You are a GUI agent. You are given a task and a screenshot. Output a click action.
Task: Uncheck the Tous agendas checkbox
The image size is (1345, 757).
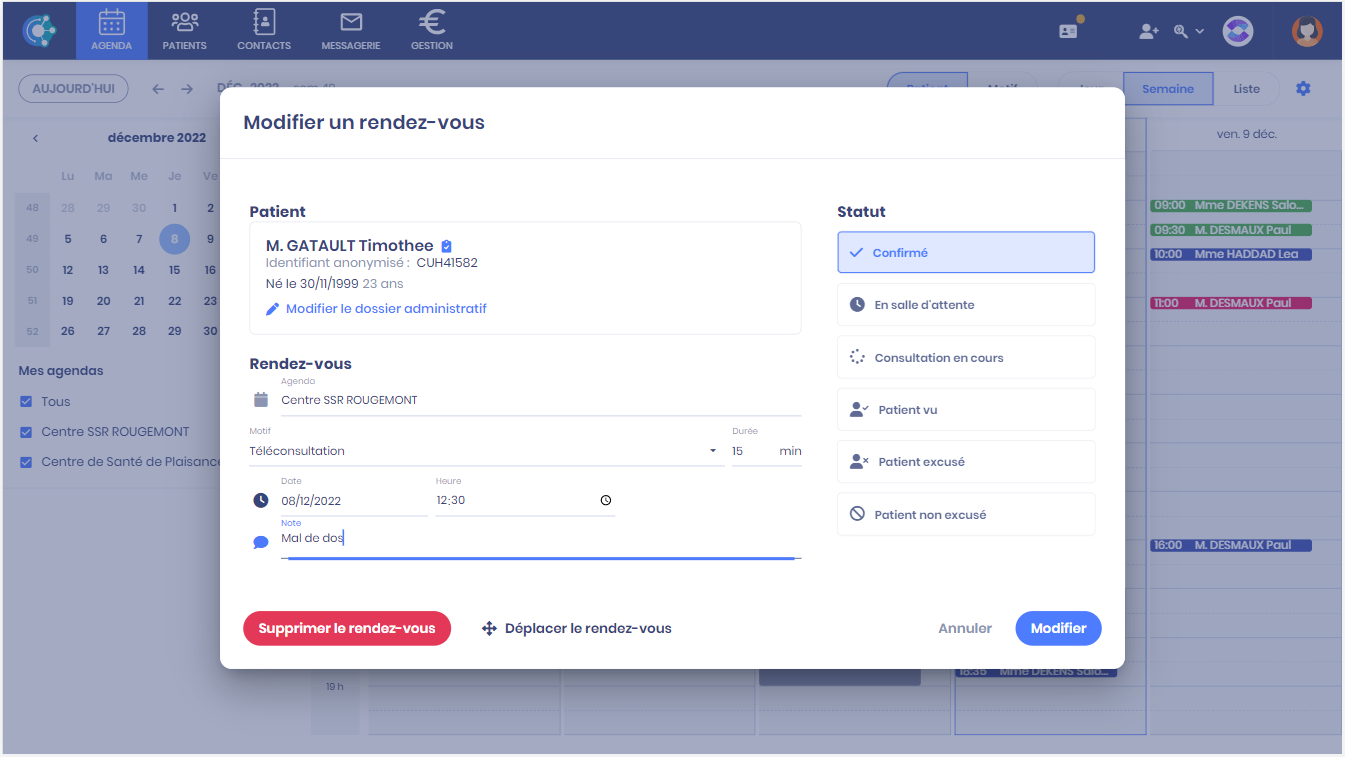point(26,402)
